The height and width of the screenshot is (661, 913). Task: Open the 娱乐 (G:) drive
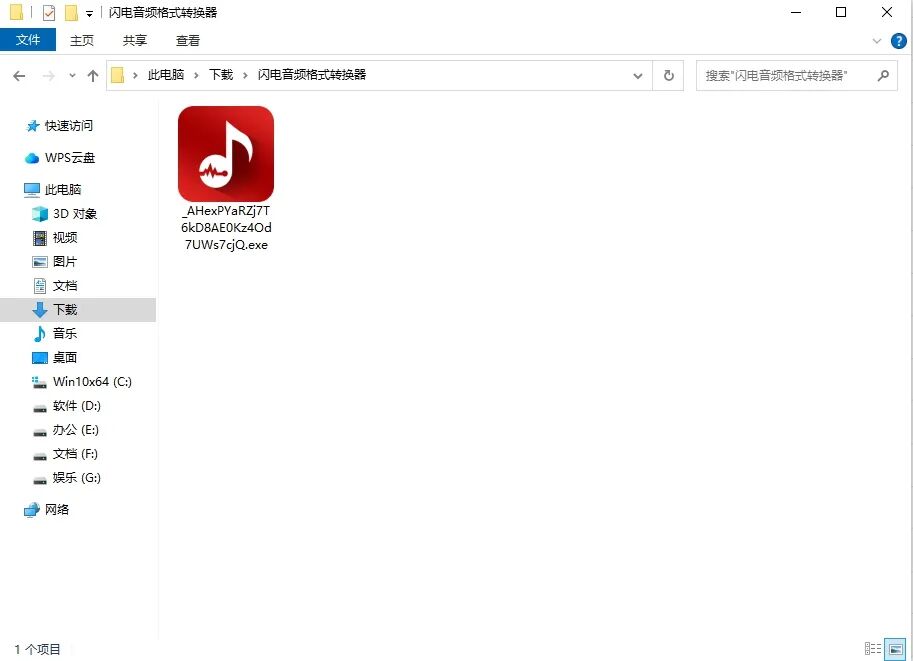click(76, 478)
